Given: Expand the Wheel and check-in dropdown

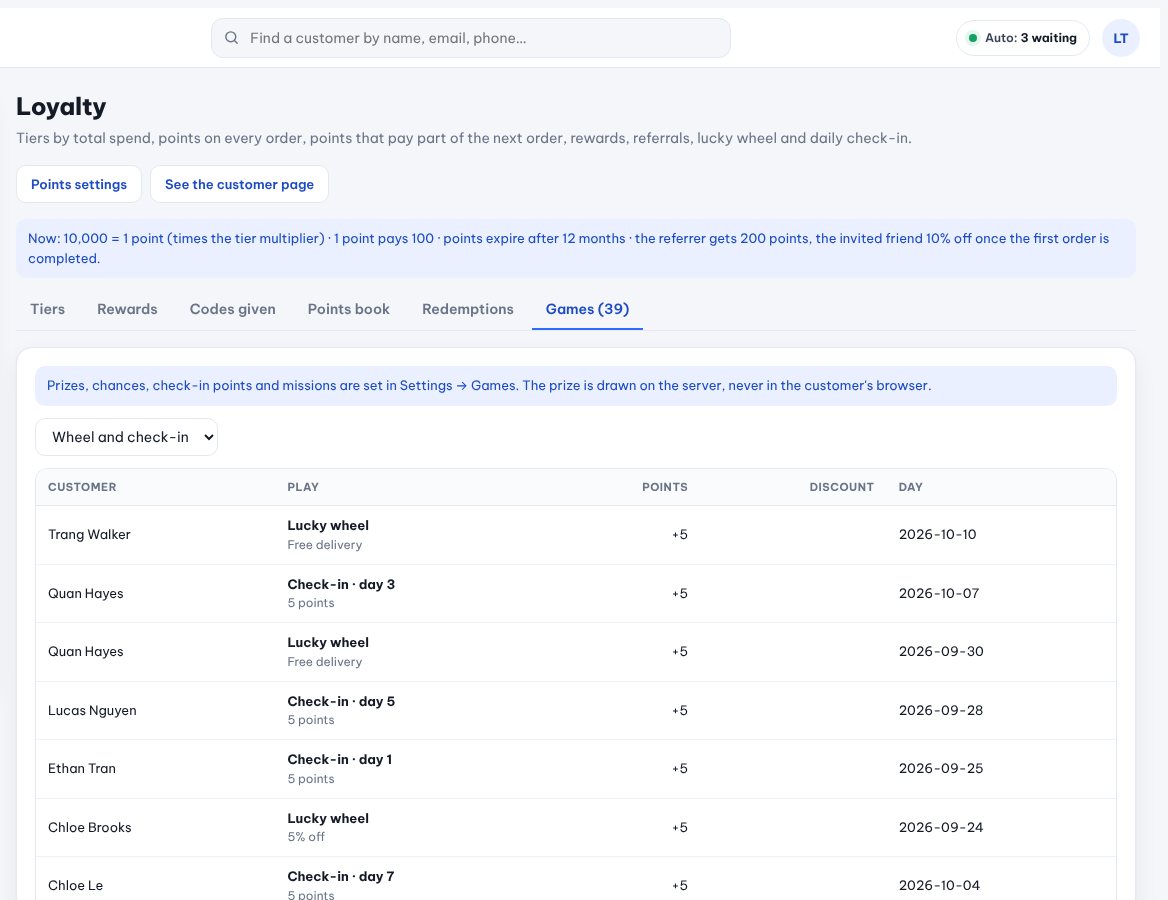Looking at the screenshot, I should pos(127,437).
